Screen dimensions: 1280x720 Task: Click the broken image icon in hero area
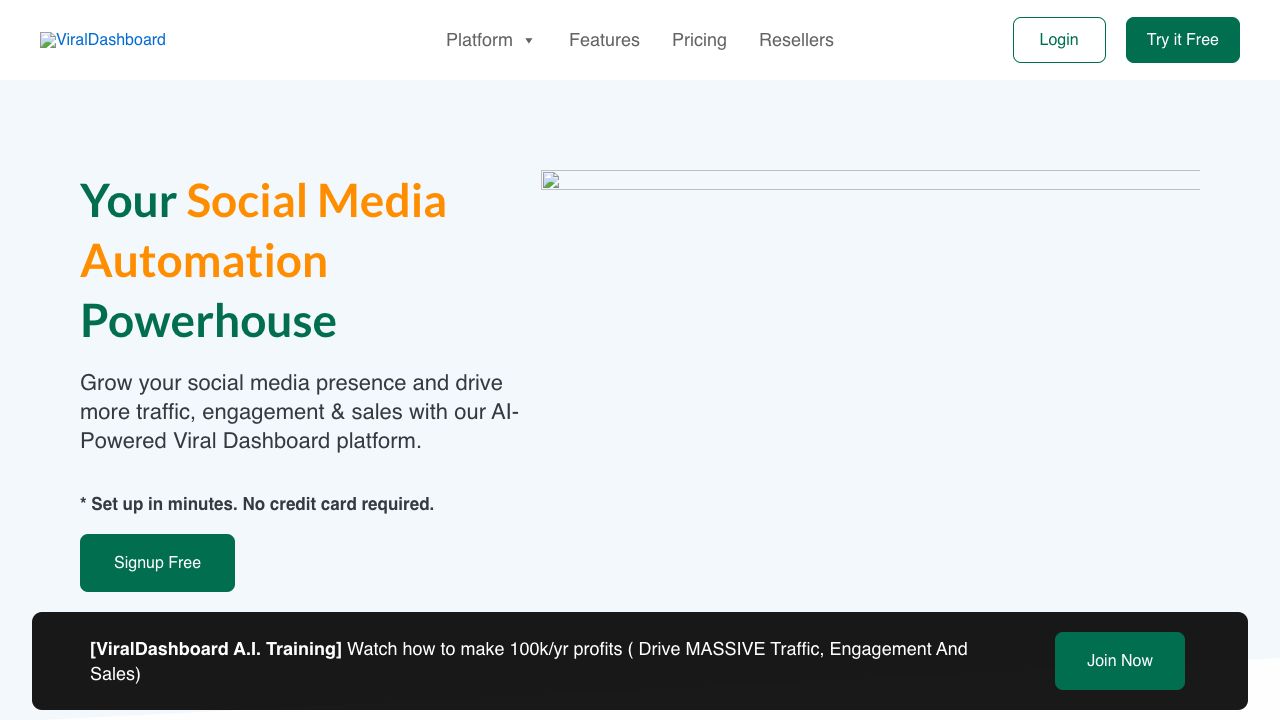point(550,181)
